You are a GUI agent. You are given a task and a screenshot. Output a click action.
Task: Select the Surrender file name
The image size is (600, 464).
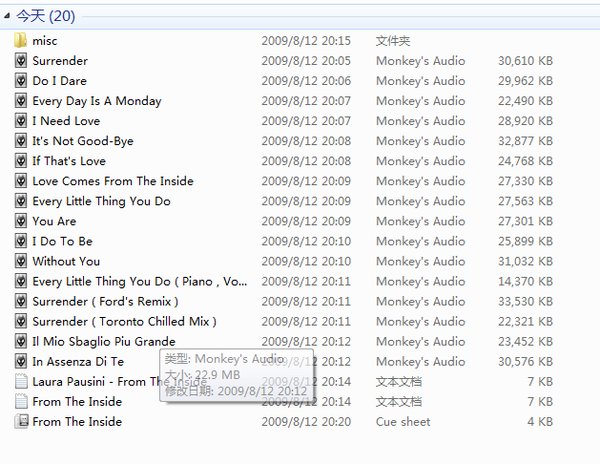click(60, 61)
